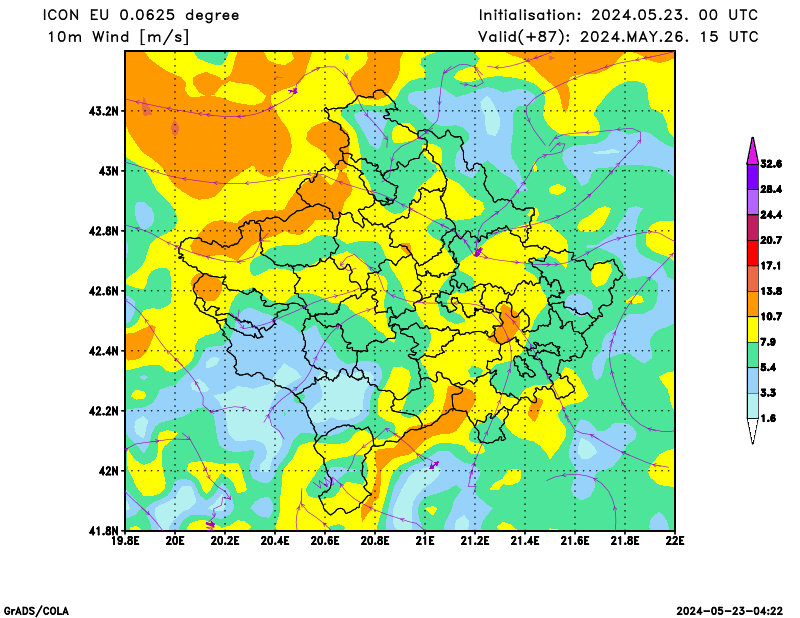Click the red colorbar band below 20.7
The image size is (800, 618).
pyautogui.click(x=753, y=253)
